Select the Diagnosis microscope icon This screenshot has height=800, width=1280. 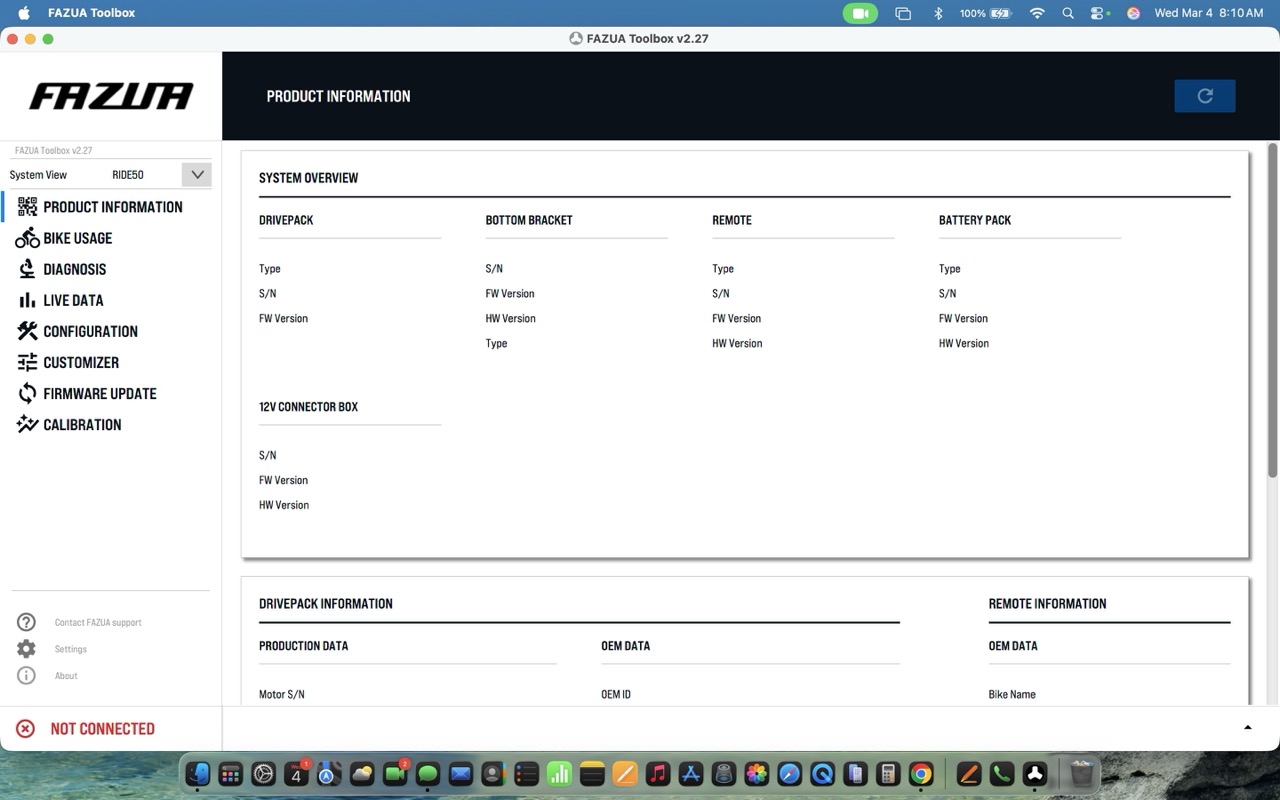pos(27,269)
